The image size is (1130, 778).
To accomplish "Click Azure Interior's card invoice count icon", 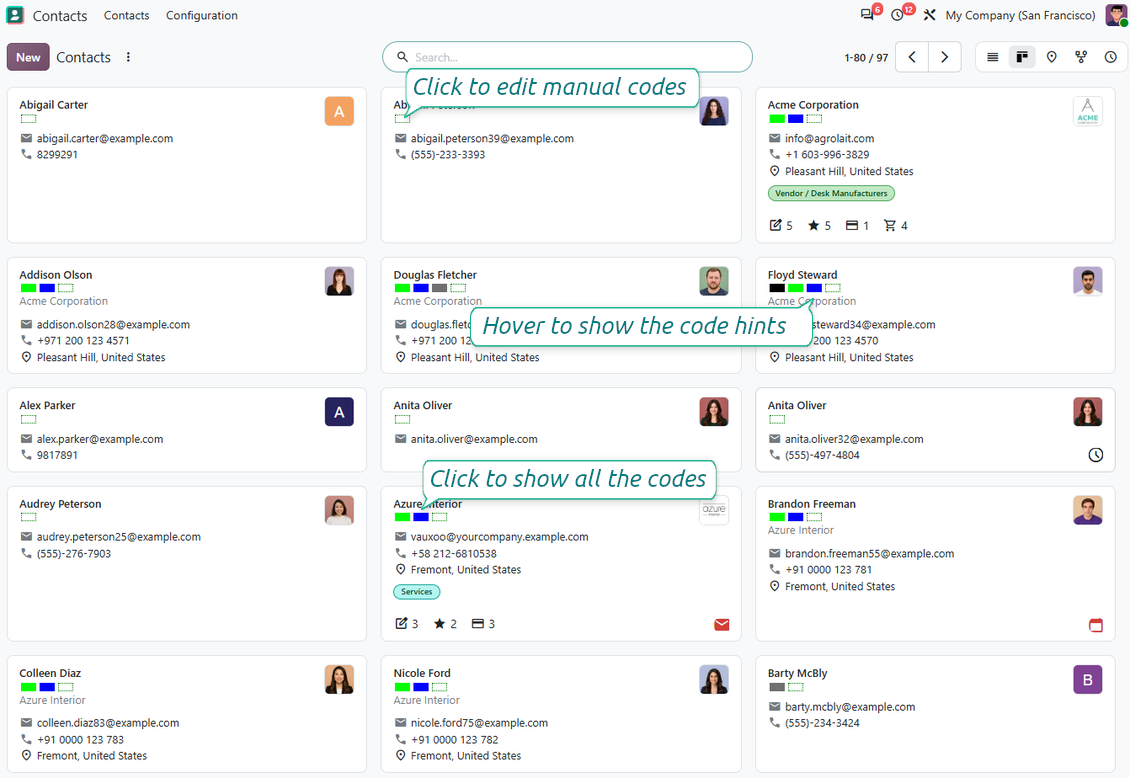I will click(478, 624).
